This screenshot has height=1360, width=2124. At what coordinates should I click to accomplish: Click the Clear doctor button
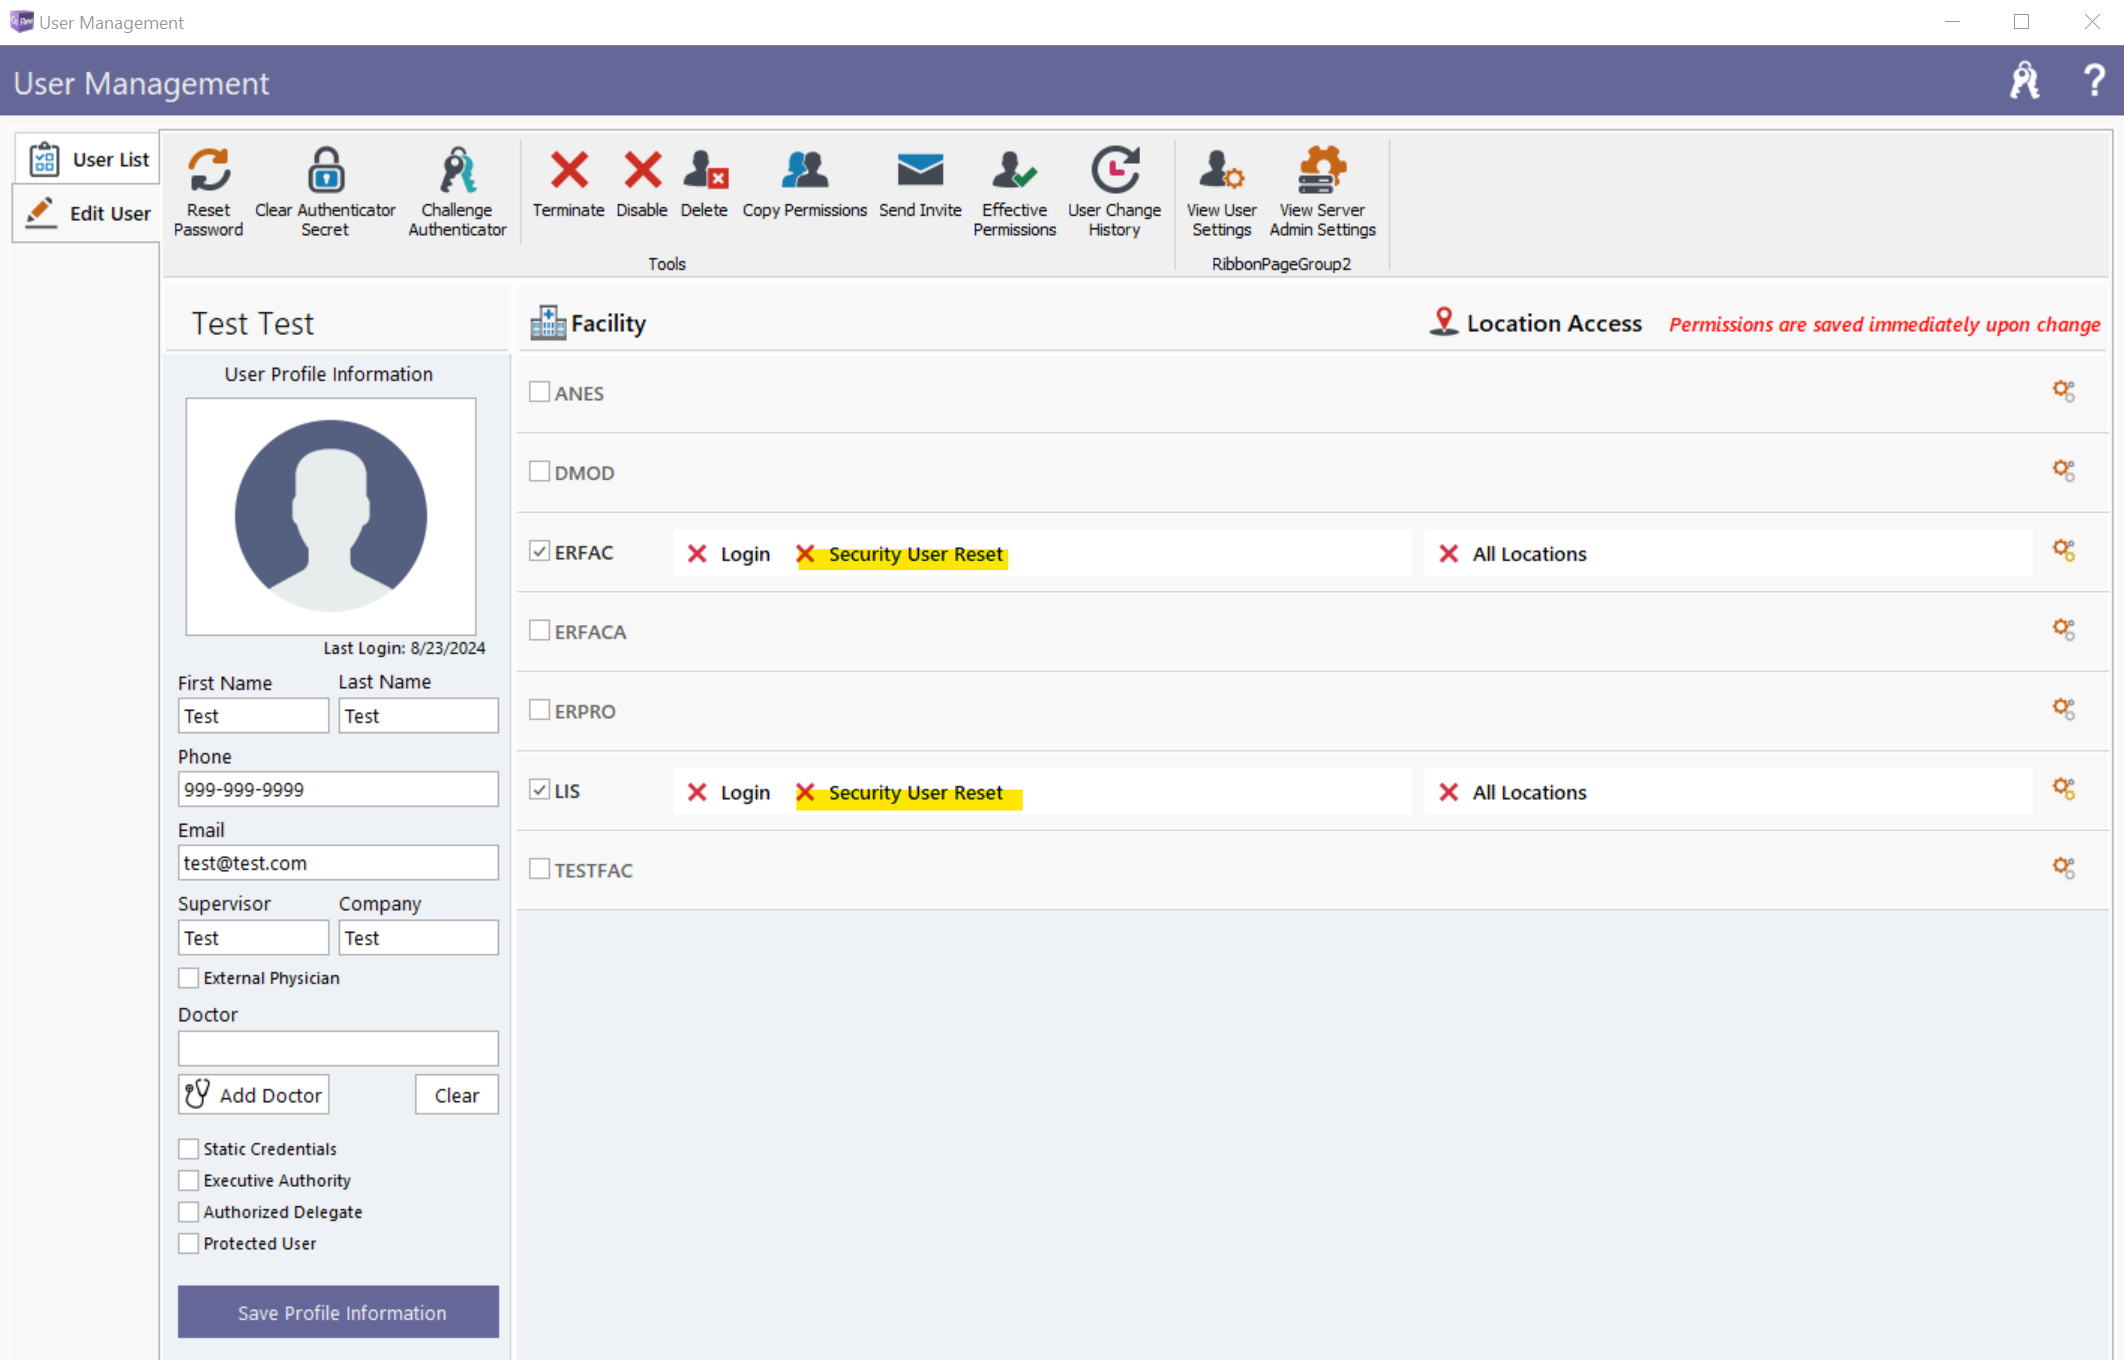(x=457, y=1095)
